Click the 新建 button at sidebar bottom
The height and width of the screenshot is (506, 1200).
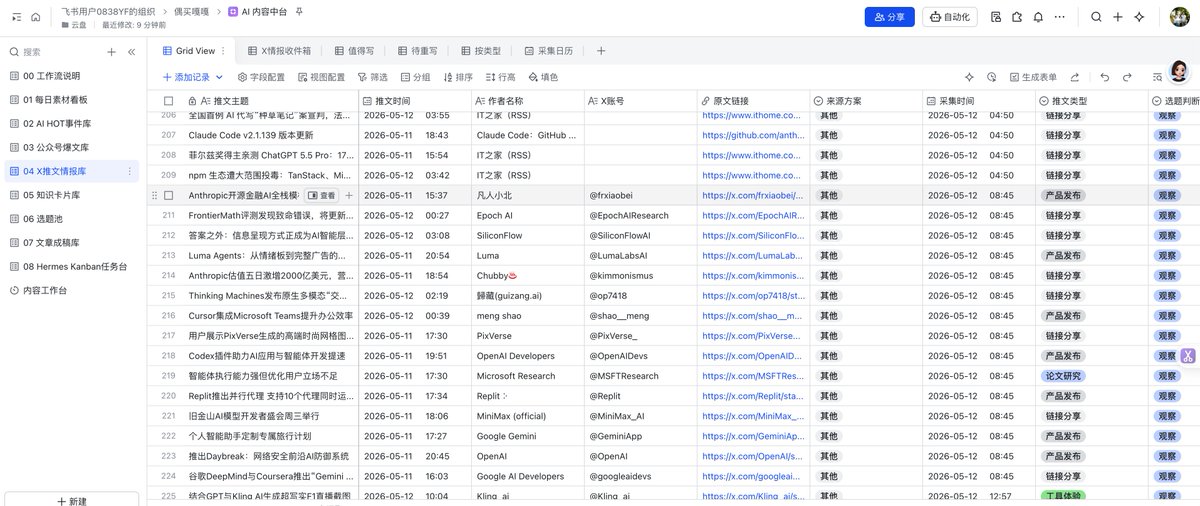tap(73, 500)
